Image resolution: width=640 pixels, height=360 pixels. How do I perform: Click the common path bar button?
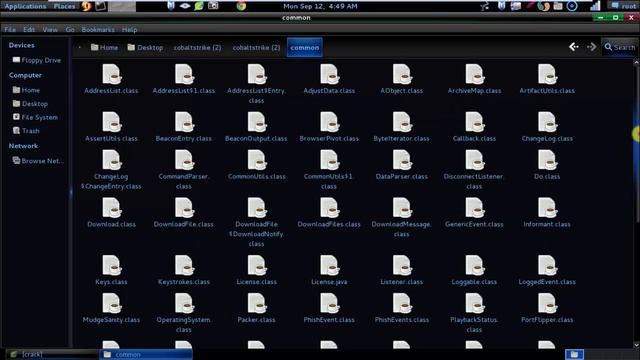point(305,47)
